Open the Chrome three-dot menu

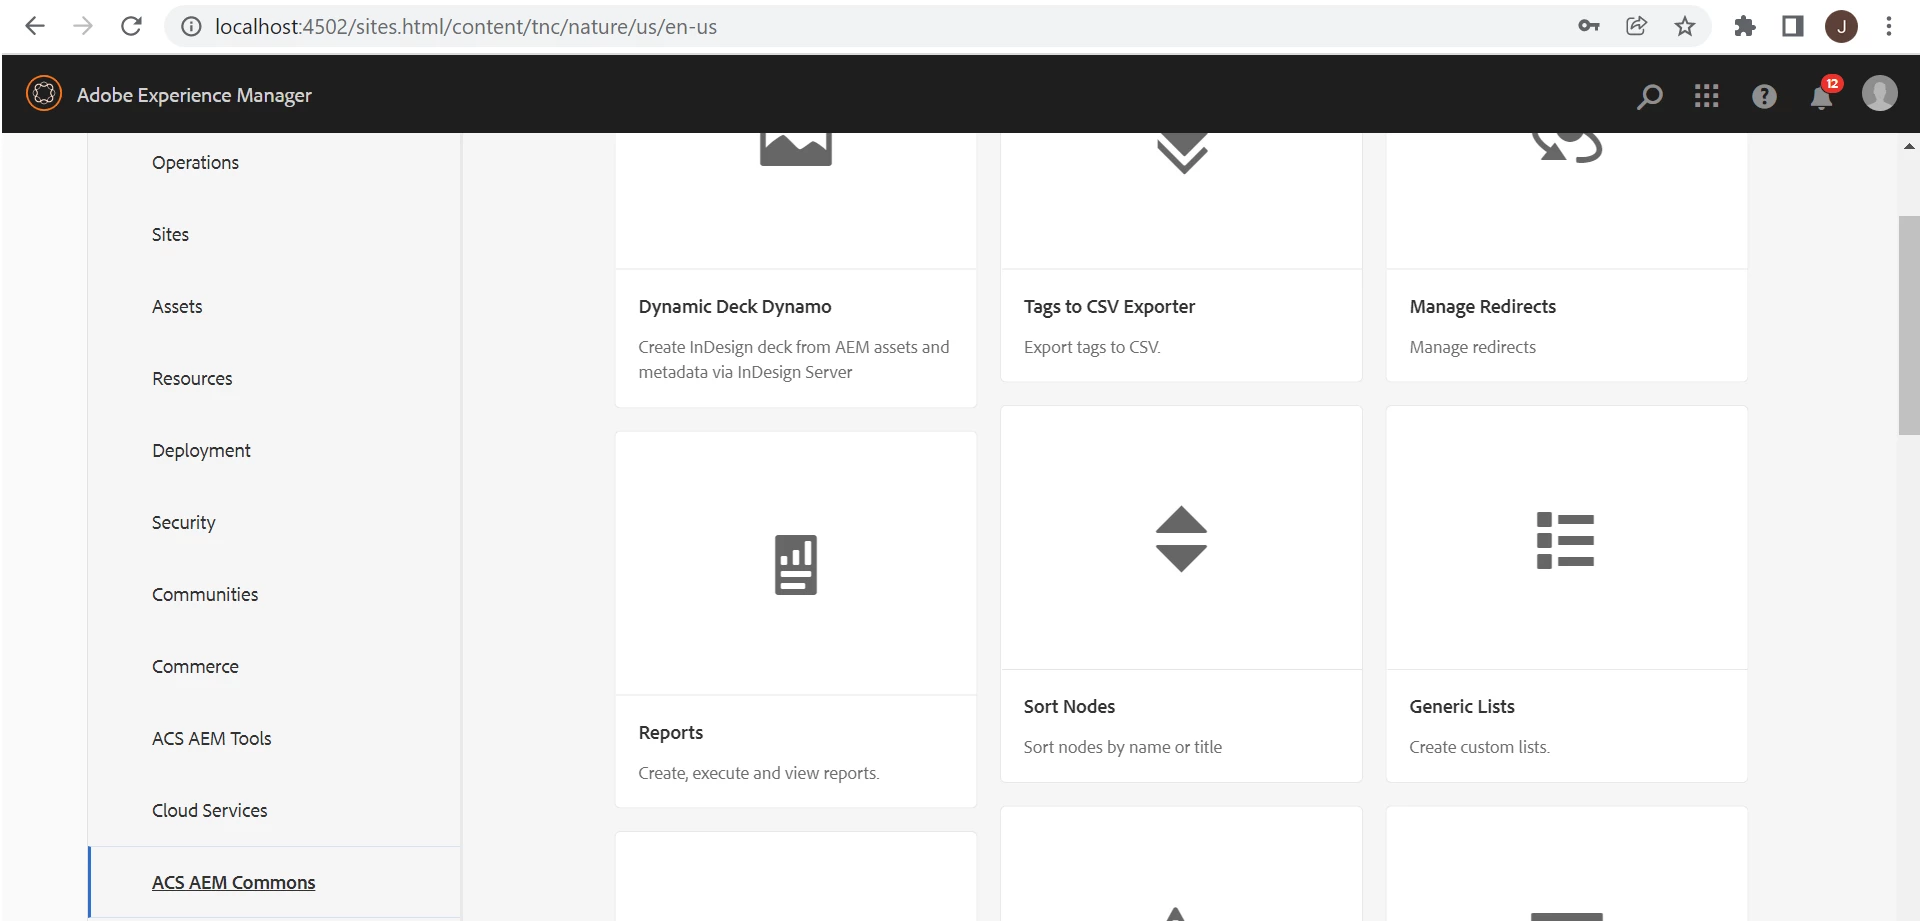(x=1889, y=26)
